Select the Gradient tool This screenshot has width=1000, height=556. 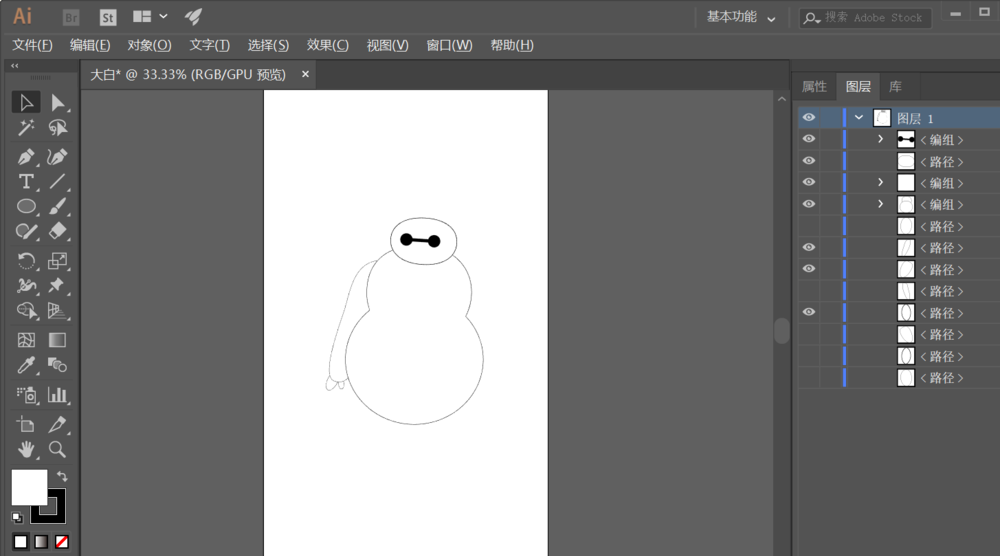[57, 340]
